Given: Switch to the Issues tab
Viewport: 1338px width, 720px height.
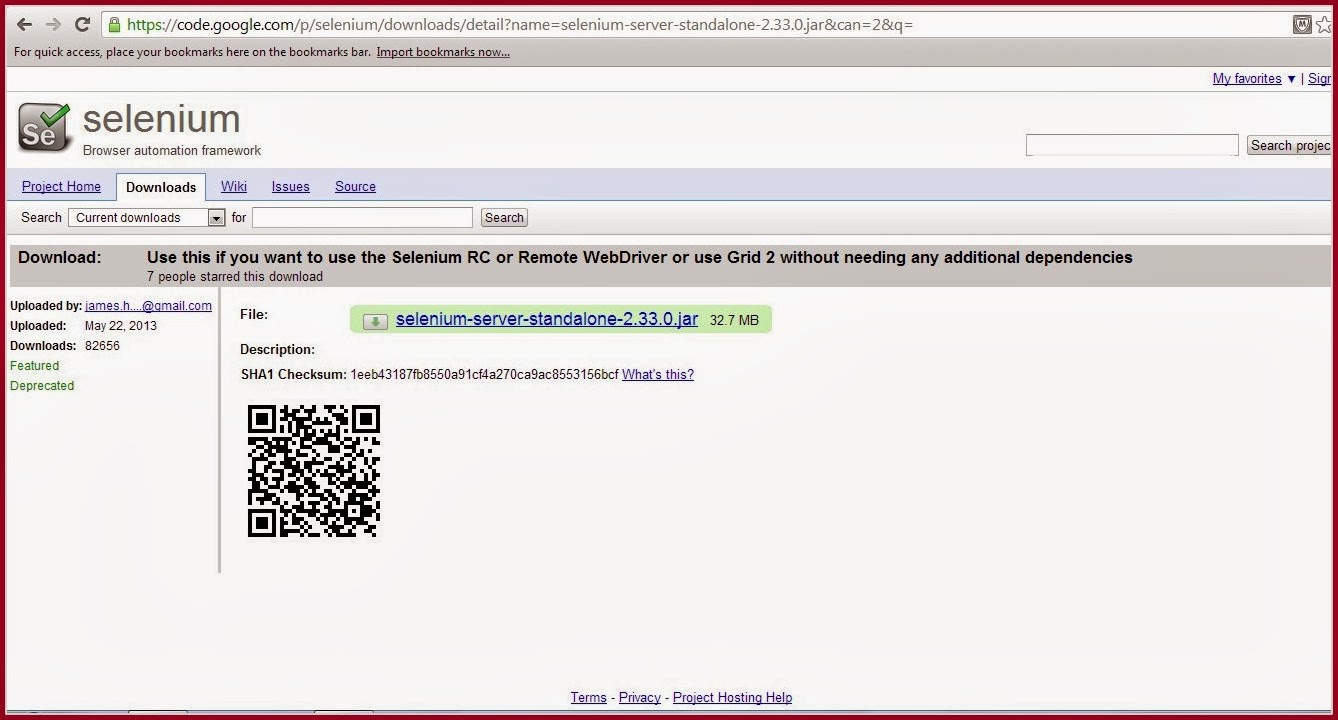Looking at the screenshot, I should click(291, 186).
